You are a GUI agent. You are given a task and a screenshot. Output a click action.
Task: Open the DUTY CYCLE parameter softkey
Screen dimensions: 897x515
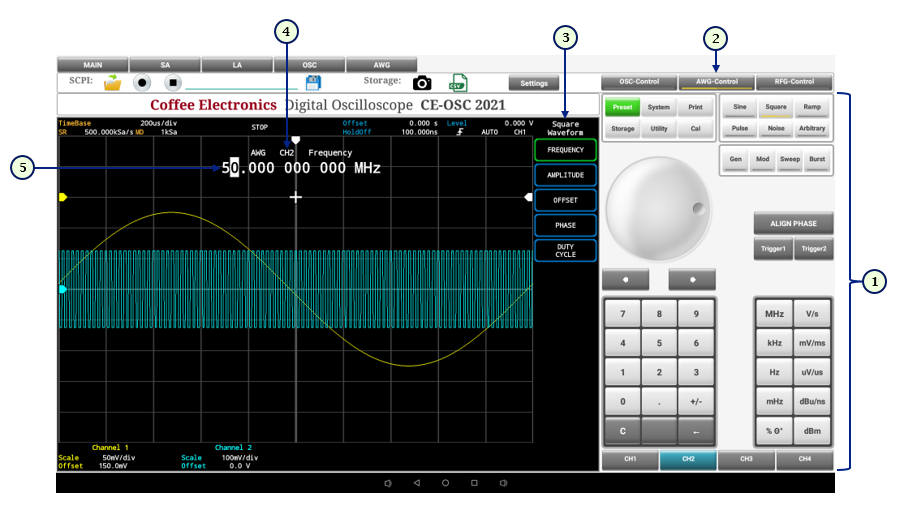(x=565, y=250)
